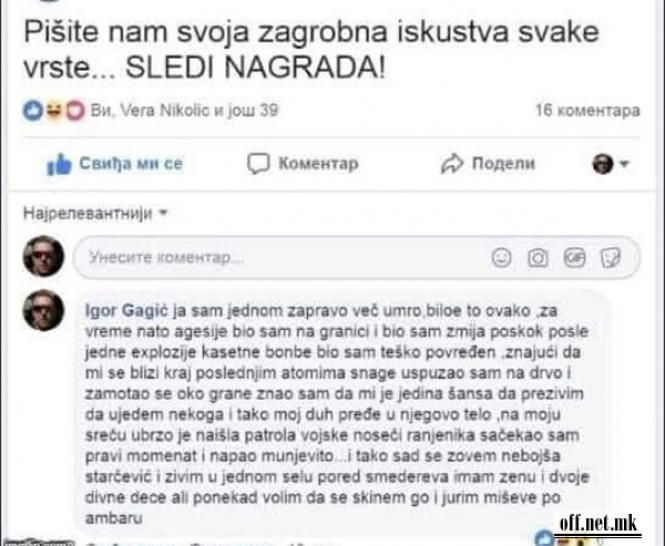Click the heart reaction icon
Image resolution: width=665 pixels, height=546 pixels.
point(75,111)
